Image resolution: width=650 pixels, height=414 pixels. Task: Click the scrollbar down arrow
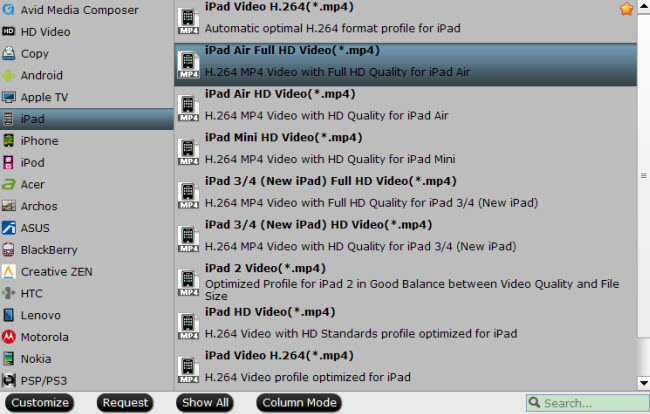click(x=644, y=383)
